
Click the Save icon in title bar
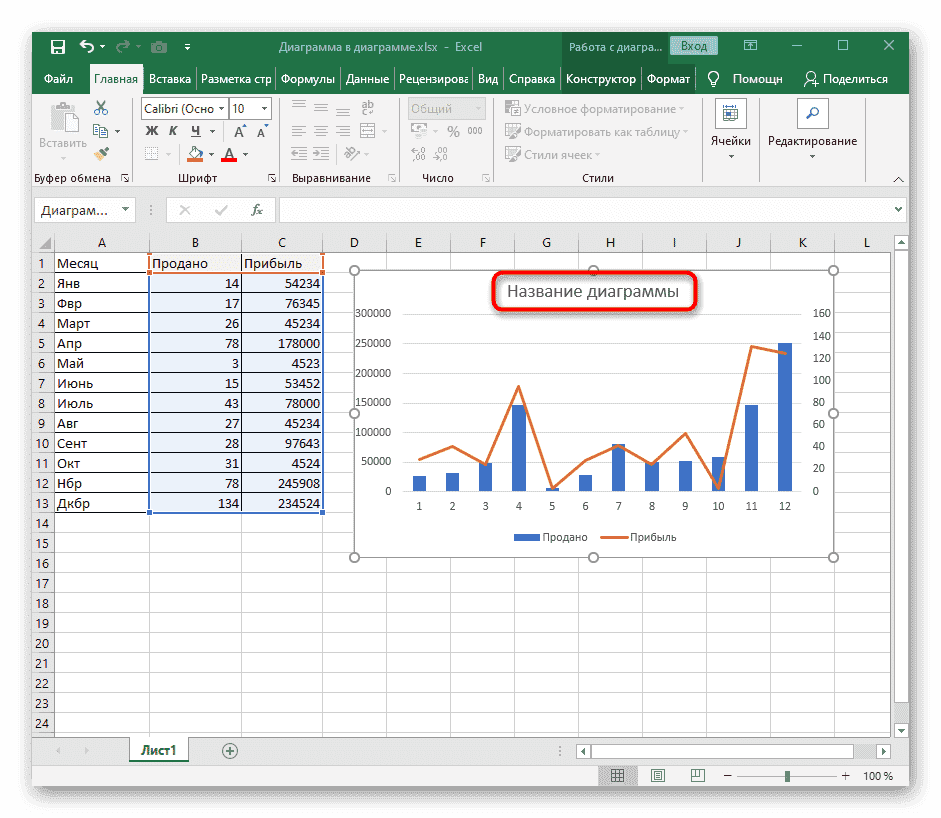coord(58,46)
